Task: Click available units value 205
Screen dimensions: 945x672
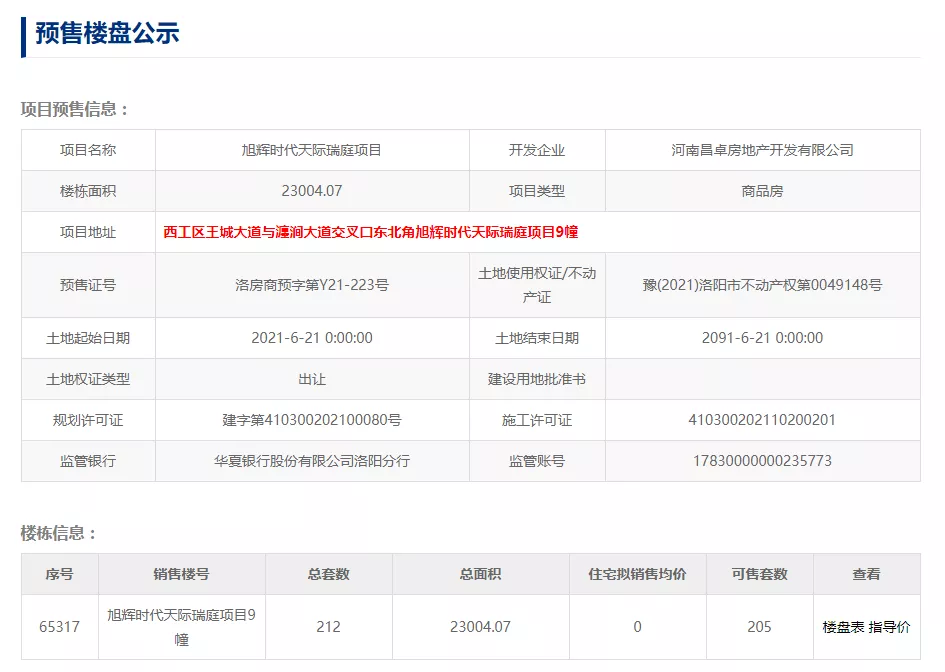Action: 759,627
